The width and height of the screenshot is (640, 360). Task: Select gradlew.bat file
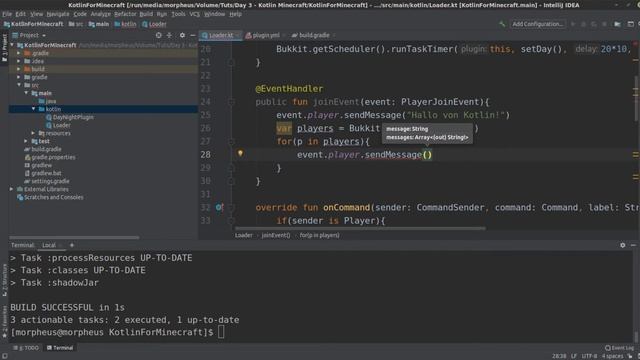(42, 173)
